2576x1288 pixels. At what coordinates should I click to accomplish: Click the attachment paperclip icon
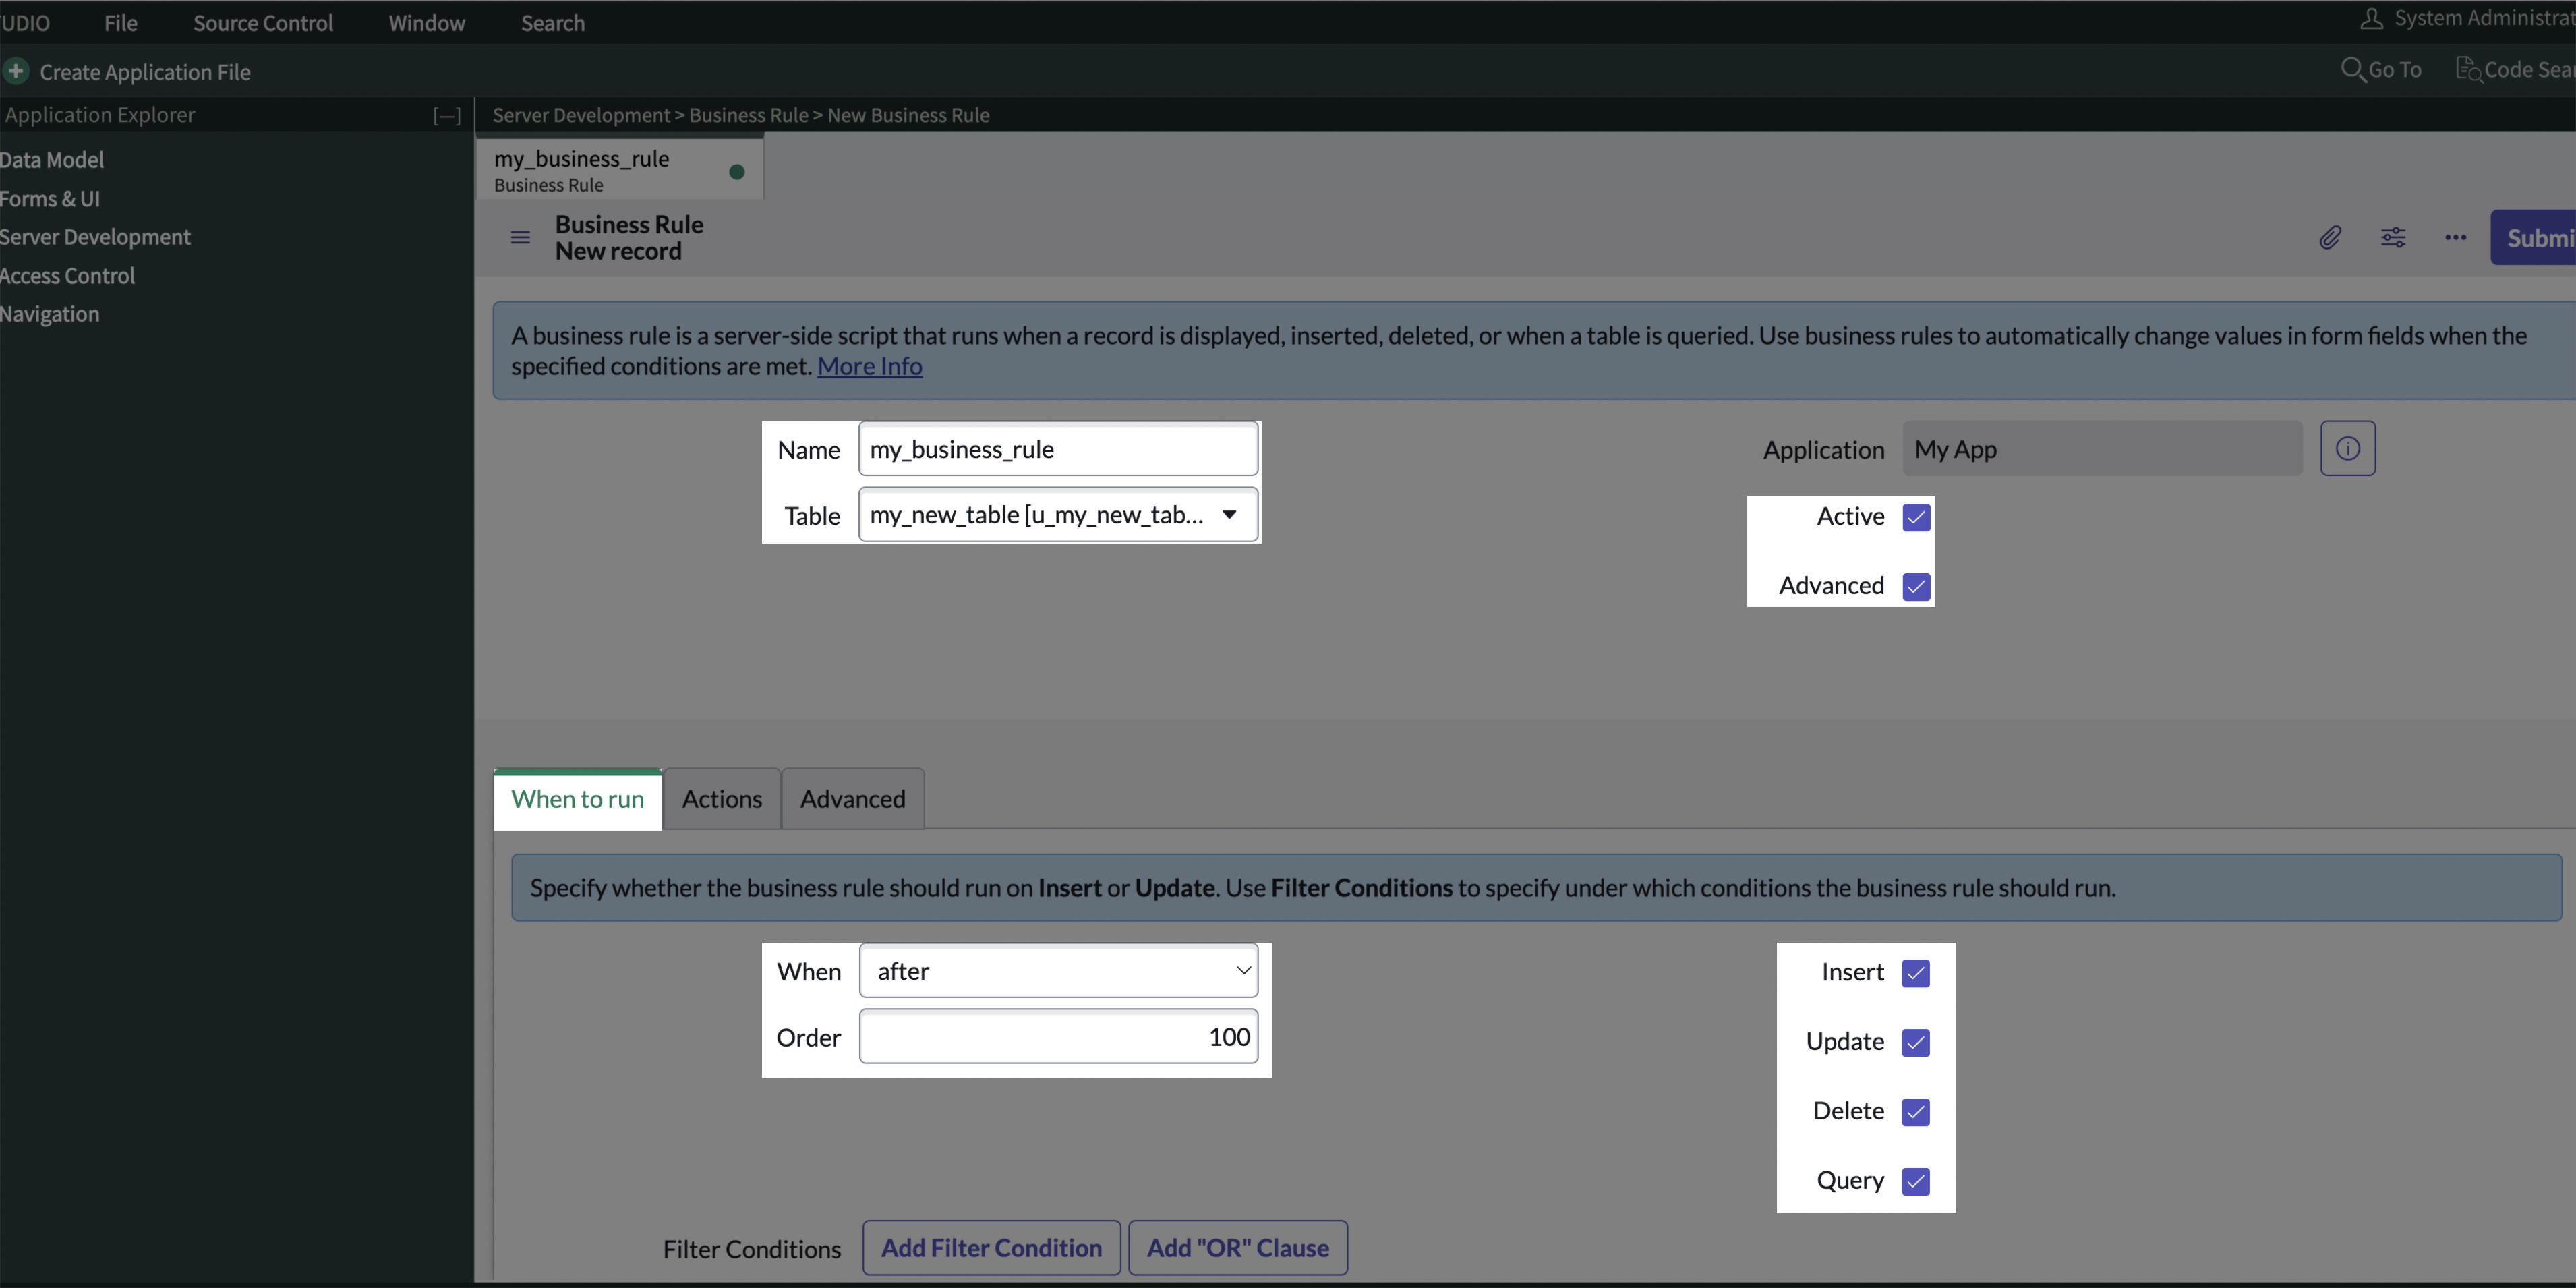(2330, 237)
